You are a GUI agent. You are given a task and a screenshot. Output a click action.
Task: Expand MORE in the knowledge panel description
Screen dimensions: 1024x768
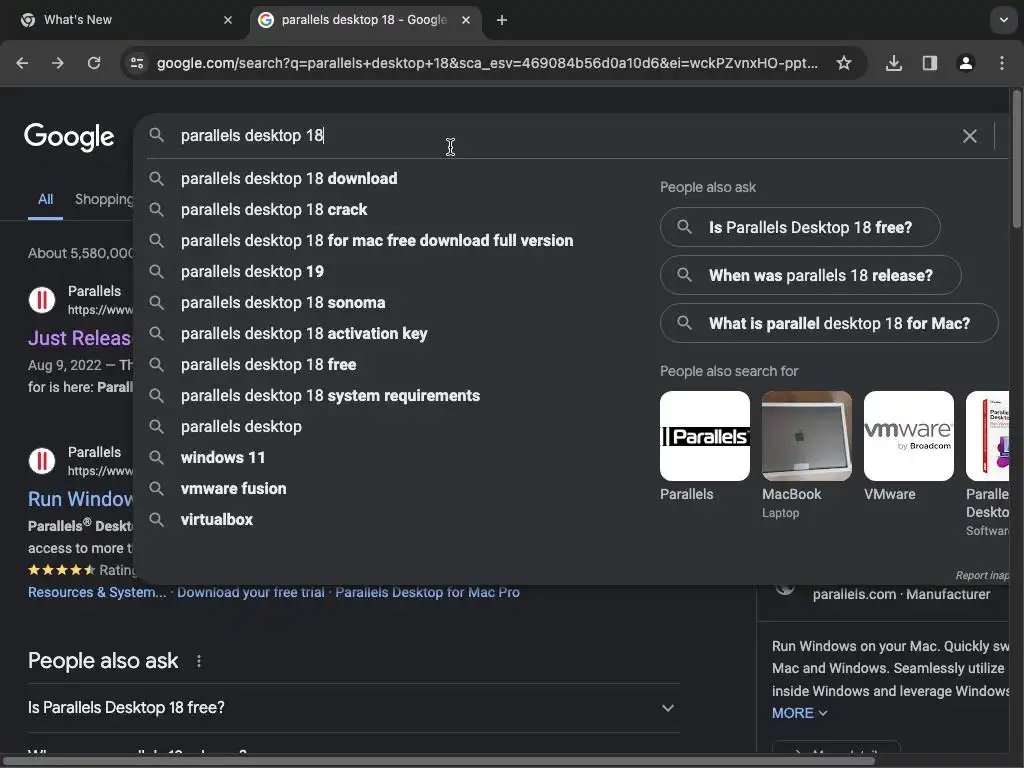click(799, 713)
